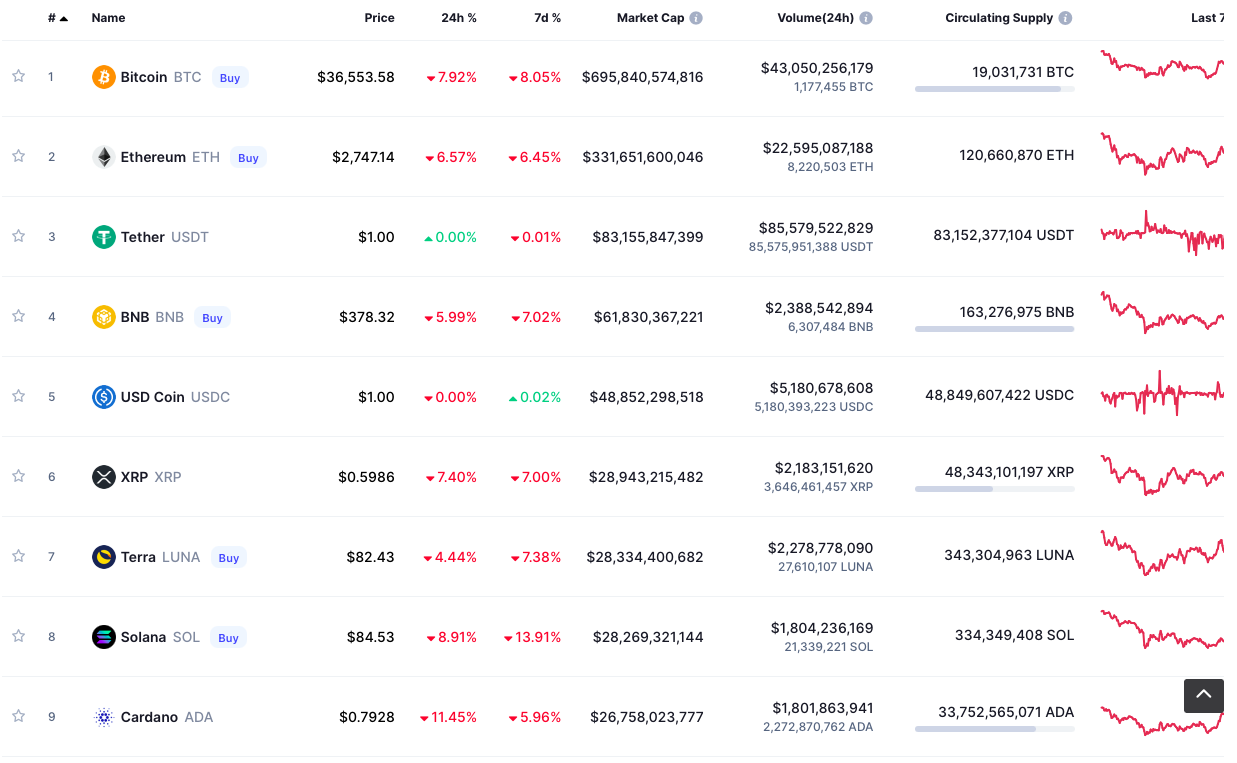Sort table by rank number column
The height and width of the screenshot is (763, 1237).
[58, 18]
